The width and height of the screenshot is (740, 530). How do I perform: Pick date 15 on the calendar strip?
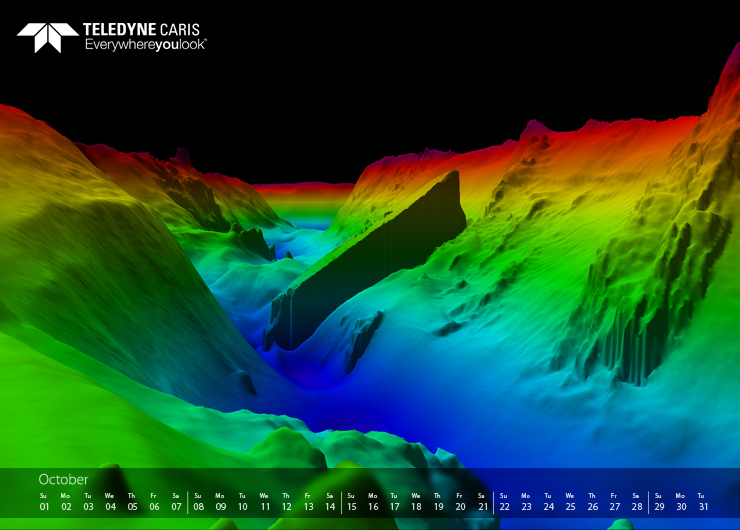[x=352, y=506]
